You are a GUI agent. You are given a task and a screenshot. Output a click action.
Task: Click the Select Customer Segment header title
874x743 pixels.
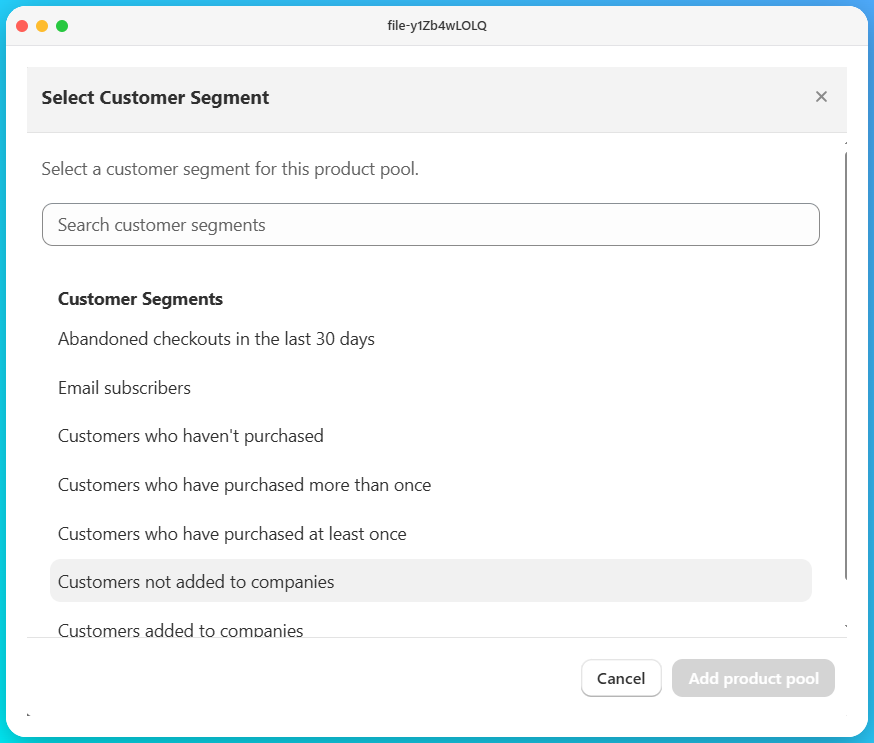(156, 98)
